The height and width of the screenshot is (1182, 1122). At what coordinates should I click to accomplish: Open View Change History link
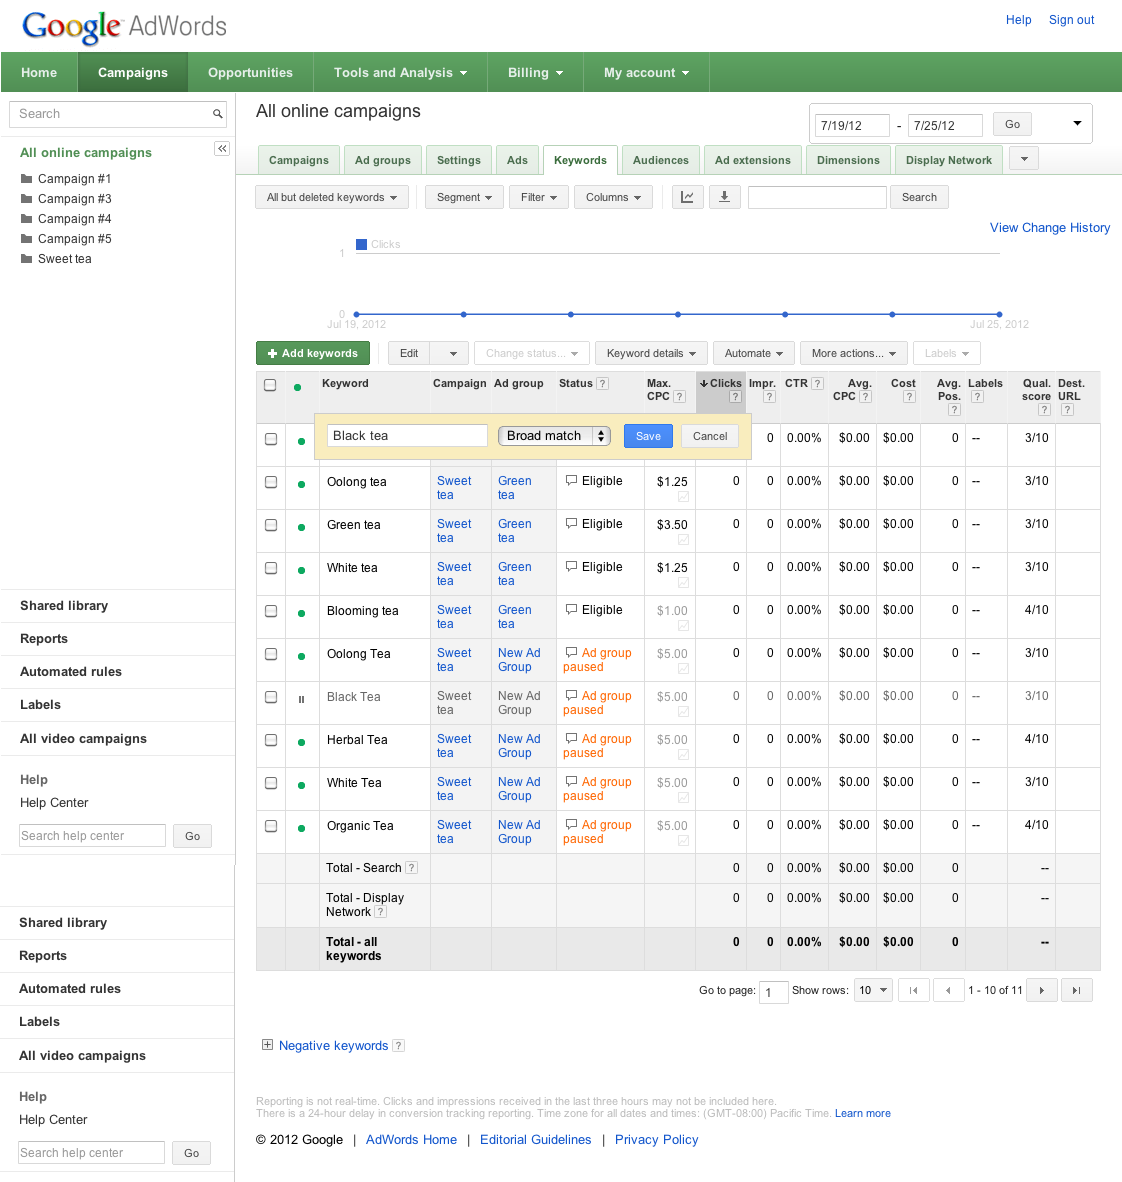pos(1050,228)
